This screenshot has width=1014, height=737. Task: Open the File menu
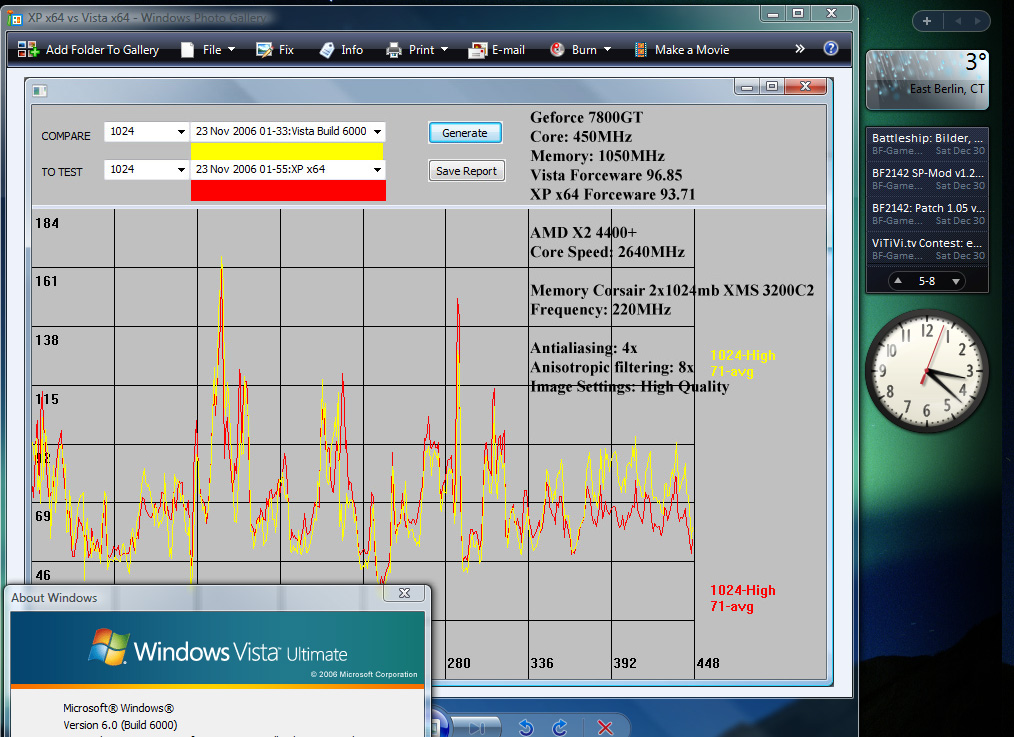[x=208, y=50]
